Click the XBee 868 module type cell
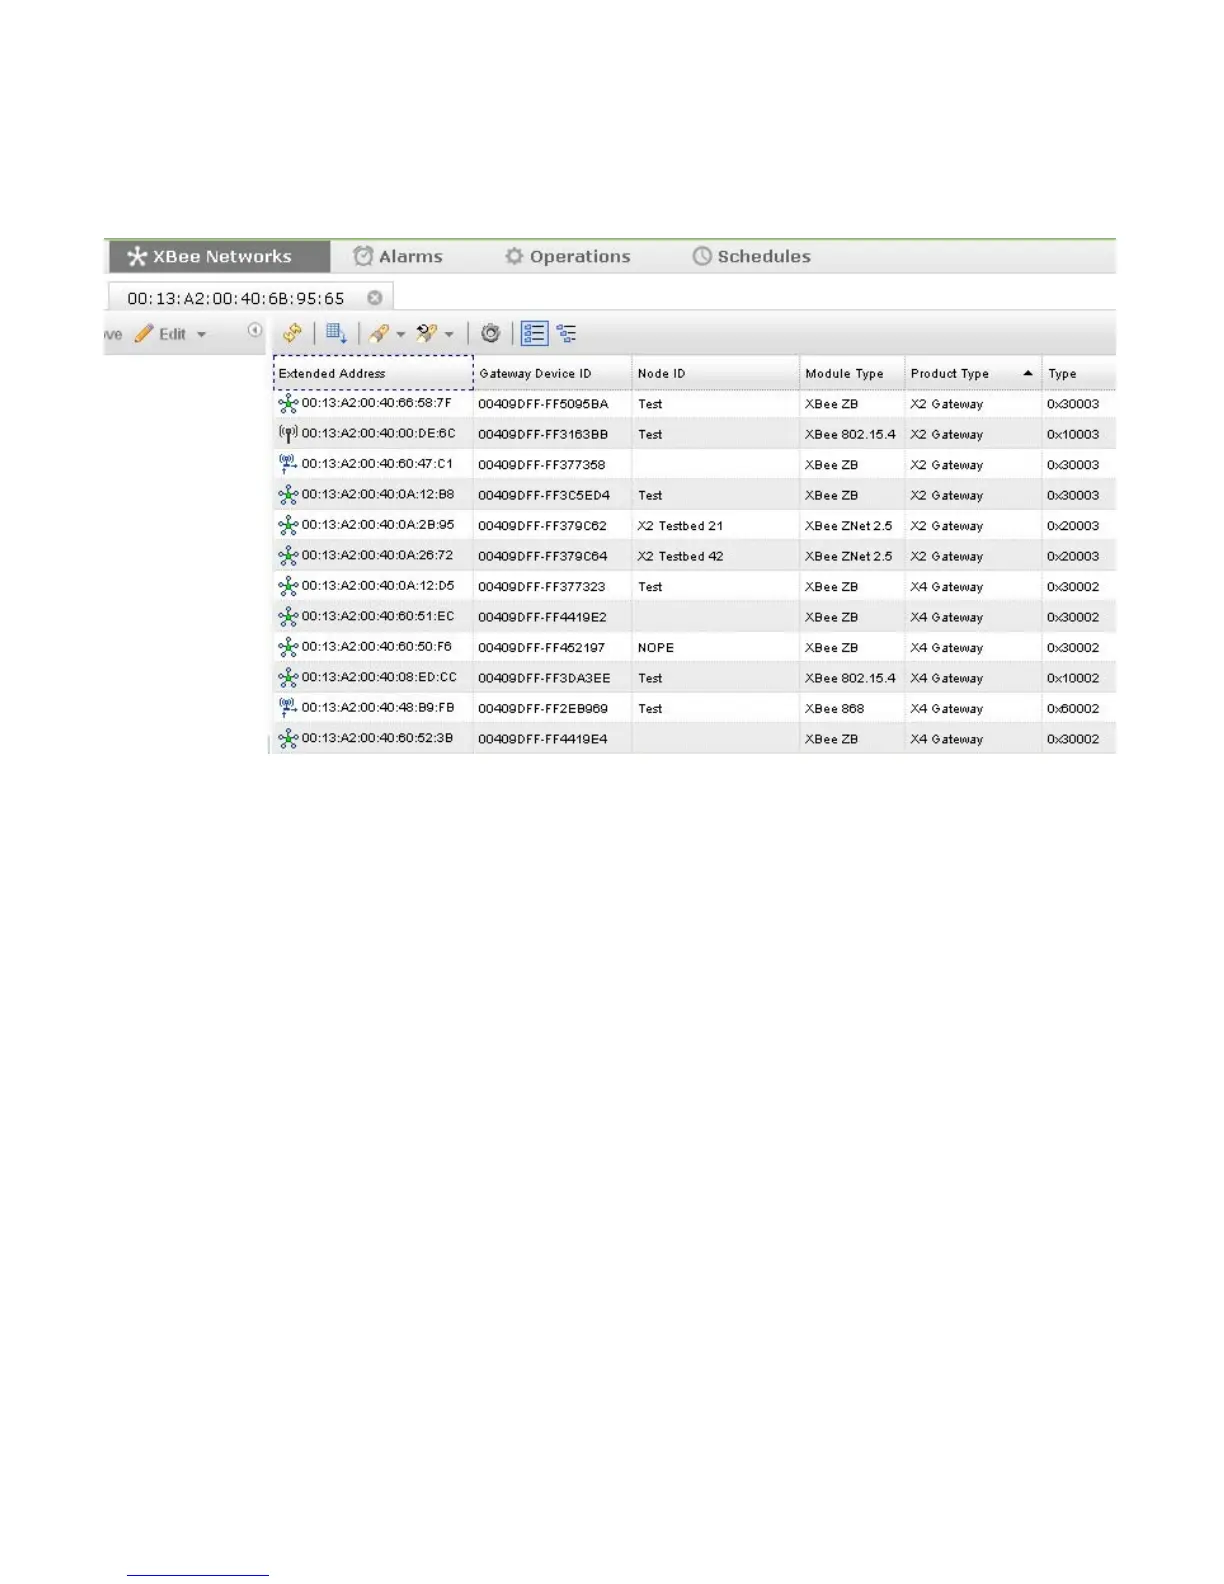Screen dimensions: 1224x1584 pos(834,709)
